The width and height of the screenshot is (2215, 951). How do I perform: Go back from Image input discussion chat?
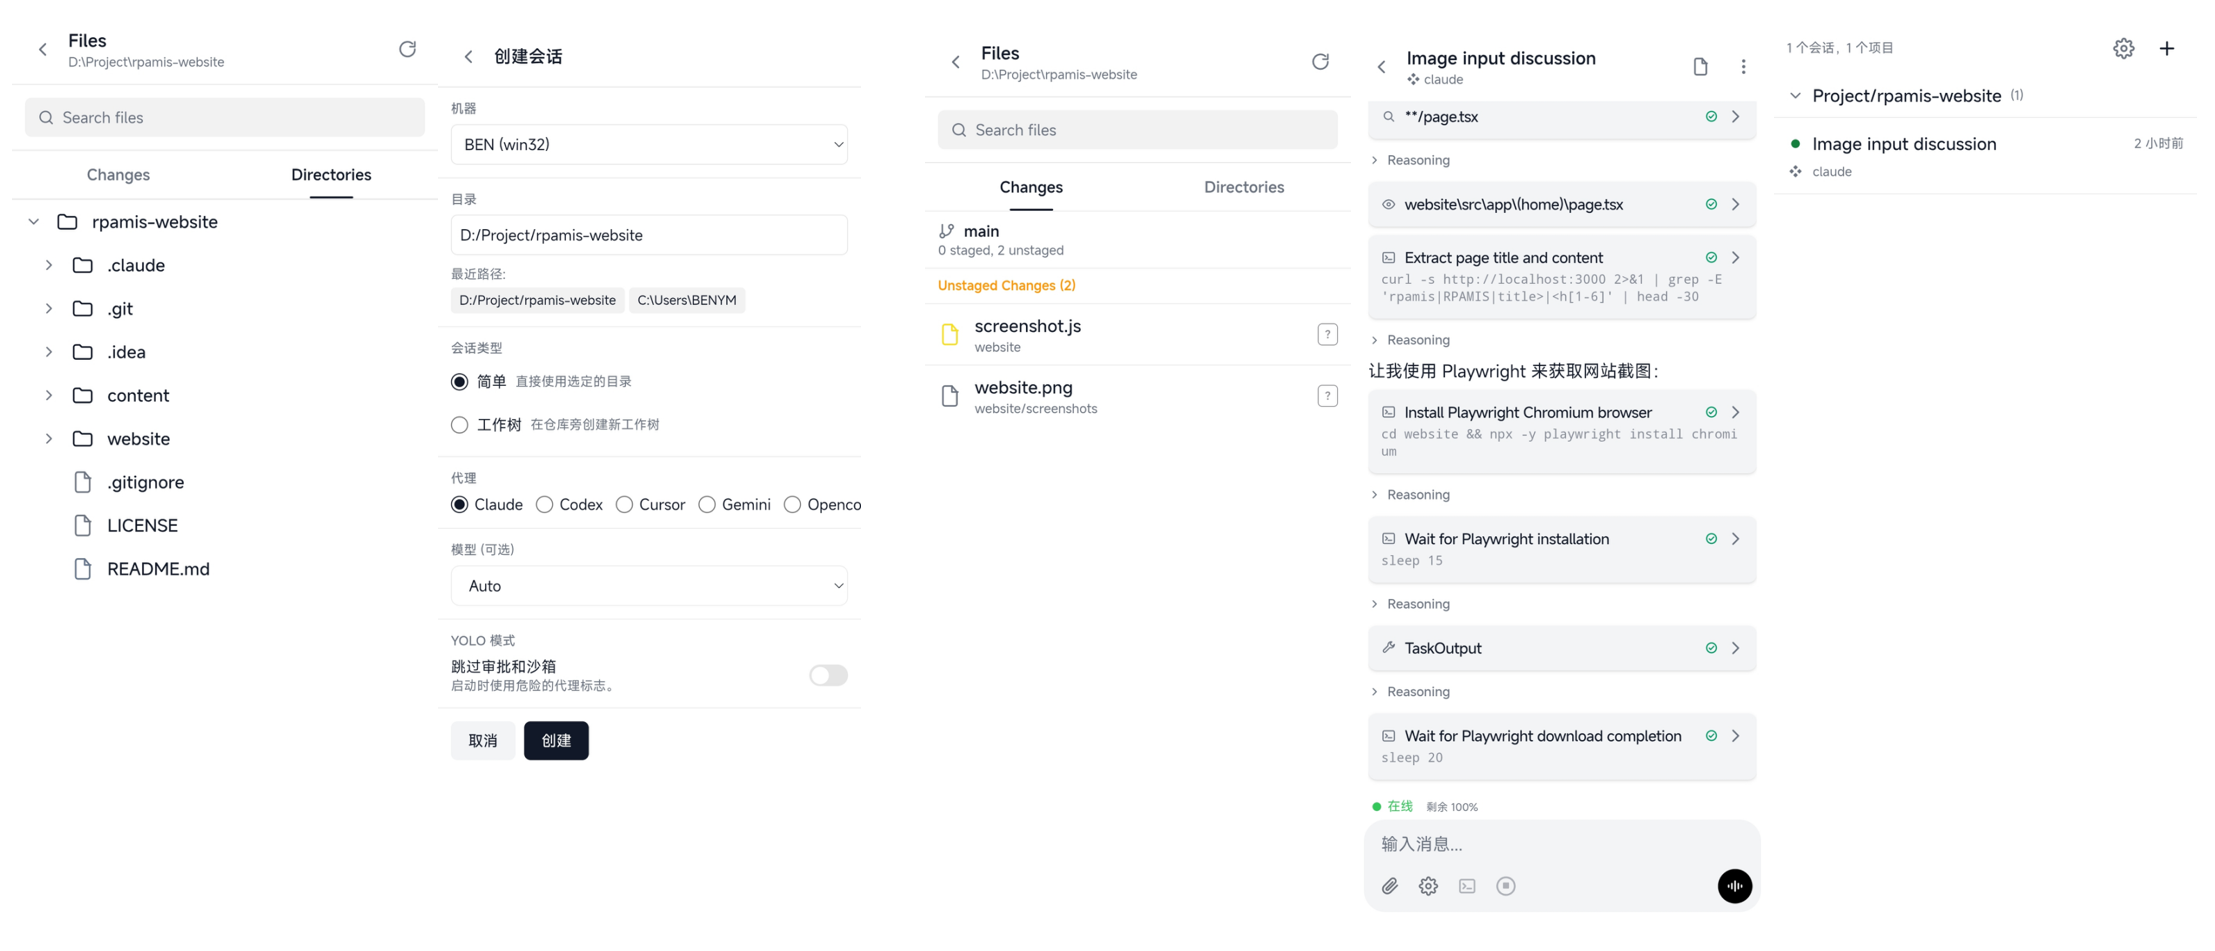tap(1382, 67)
